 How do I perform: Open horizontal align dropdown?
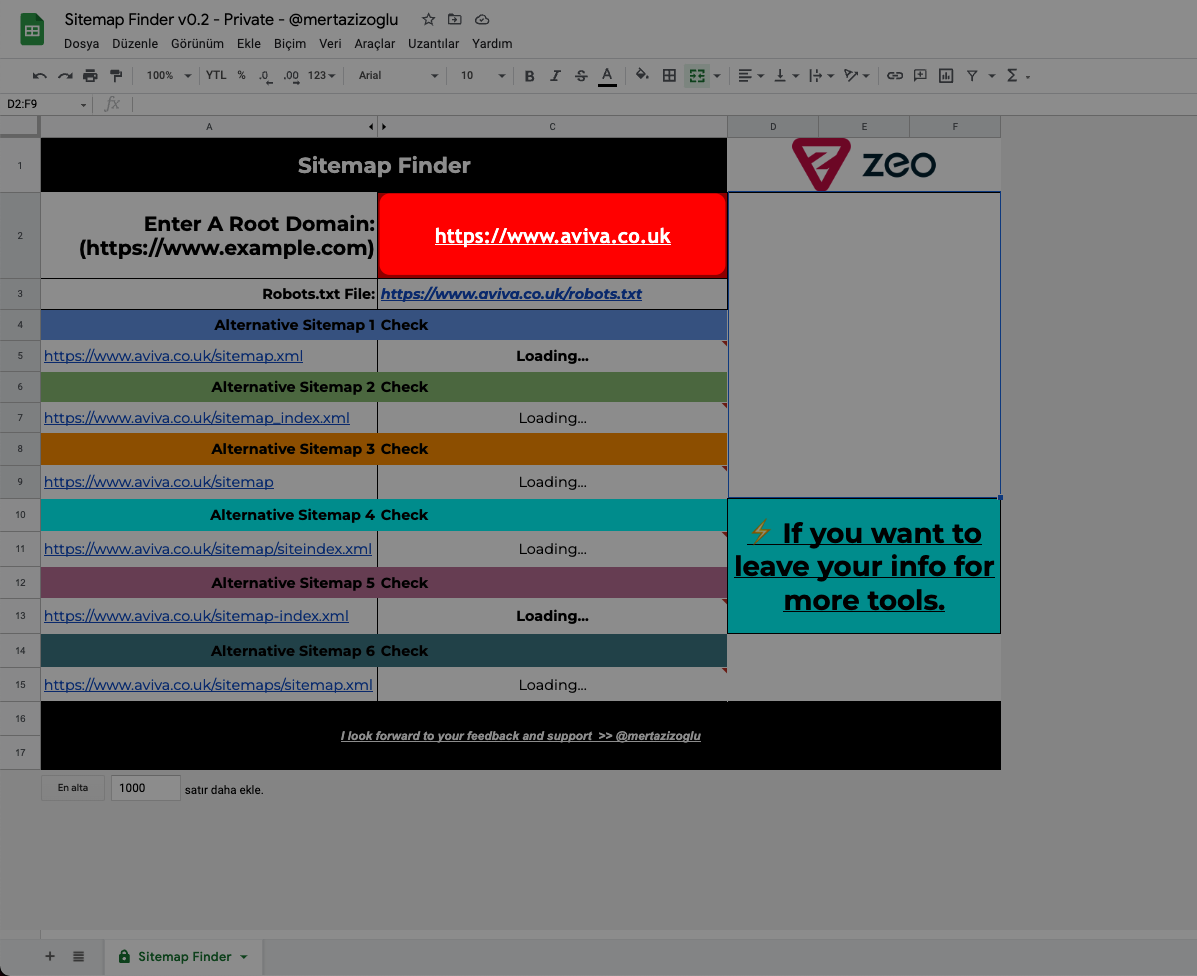coord(751,76)
